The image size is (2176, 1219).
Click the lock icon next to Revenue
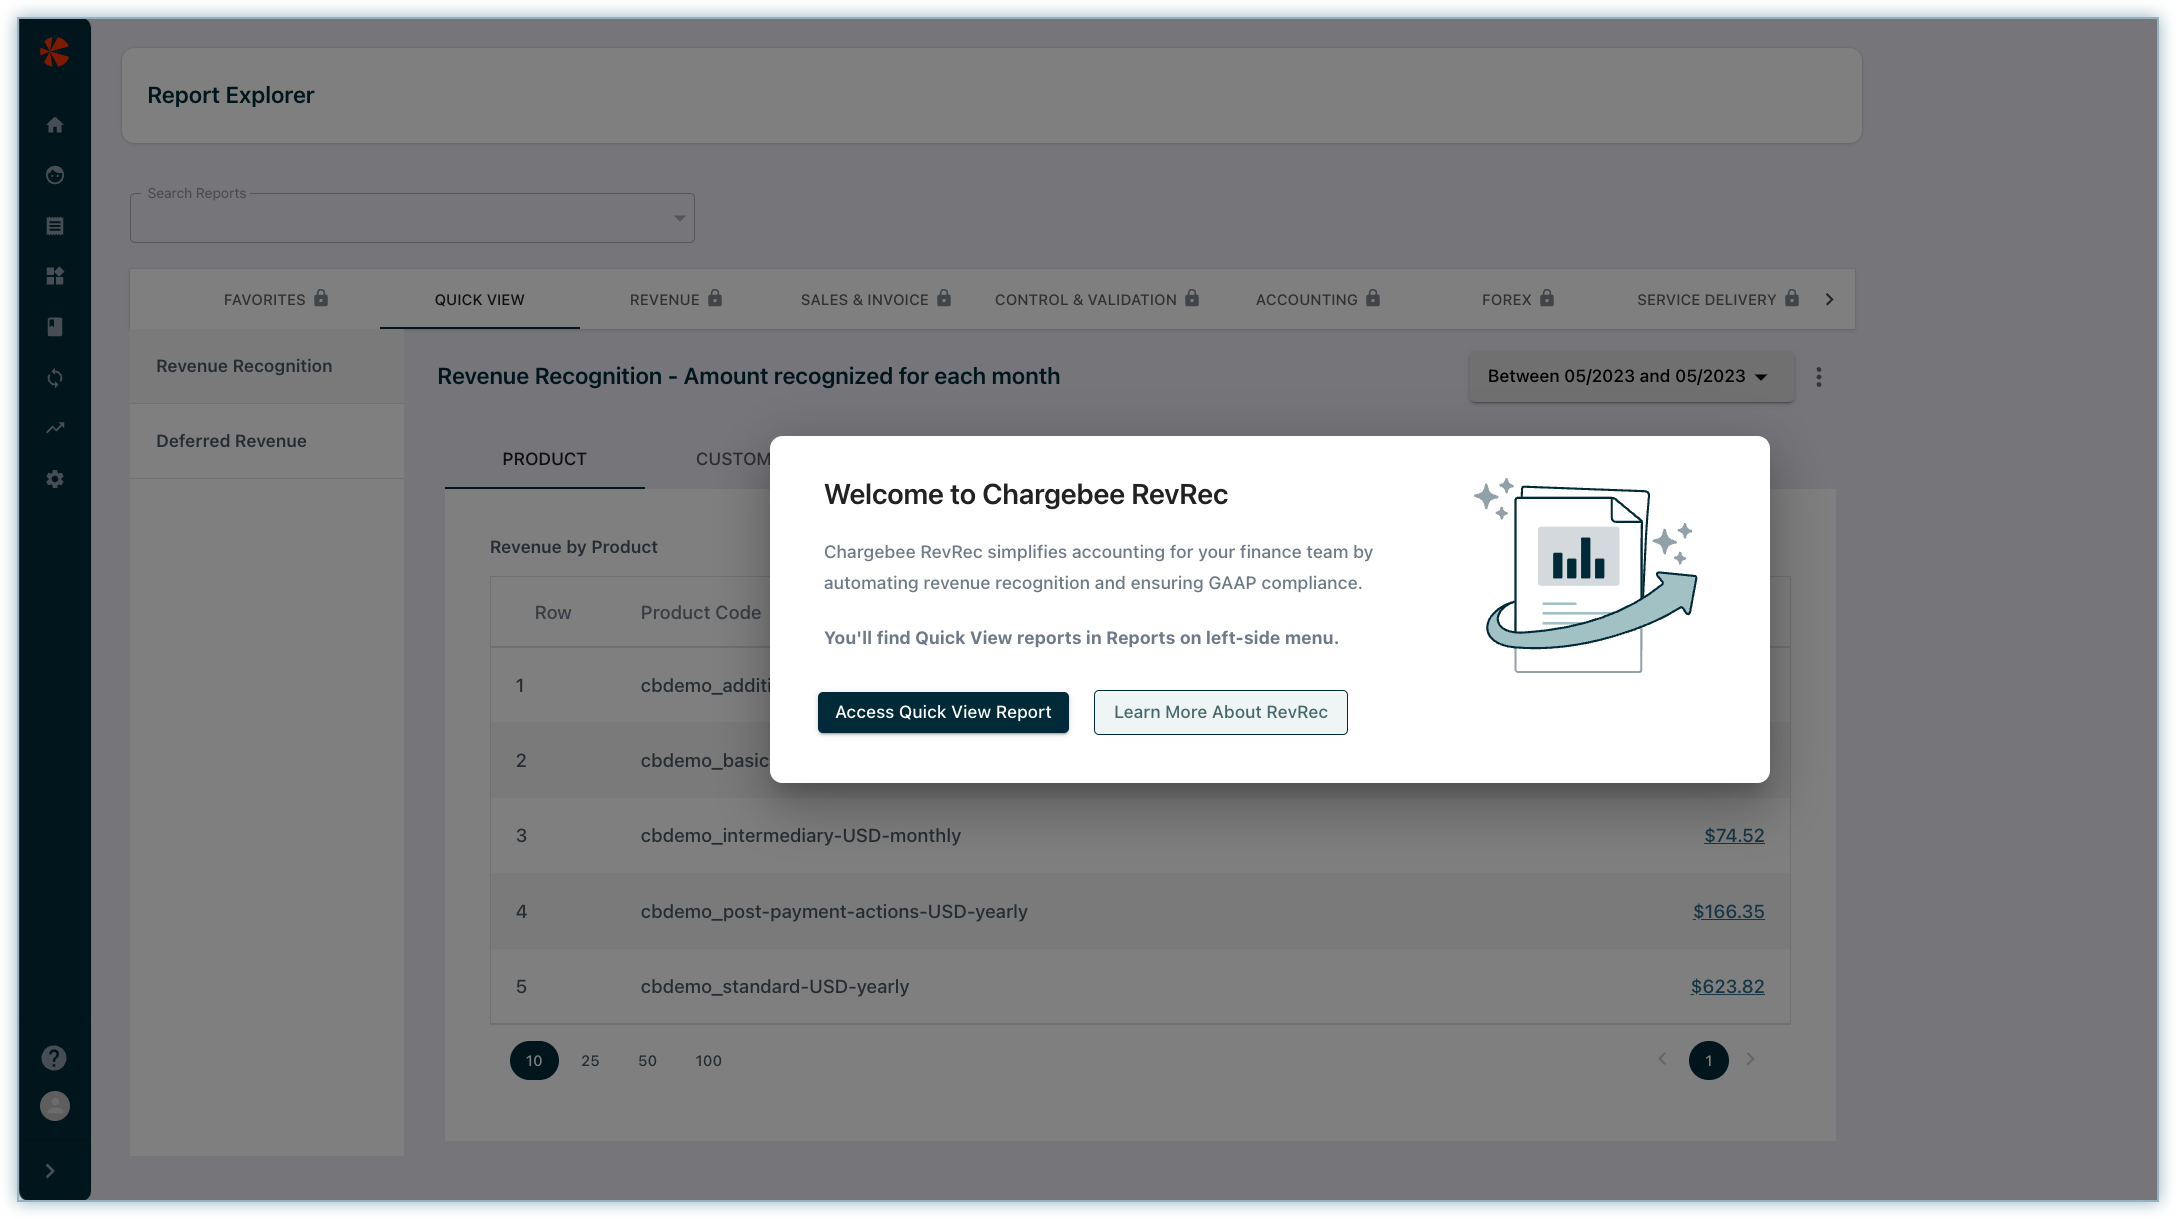(x=715, y=298)
